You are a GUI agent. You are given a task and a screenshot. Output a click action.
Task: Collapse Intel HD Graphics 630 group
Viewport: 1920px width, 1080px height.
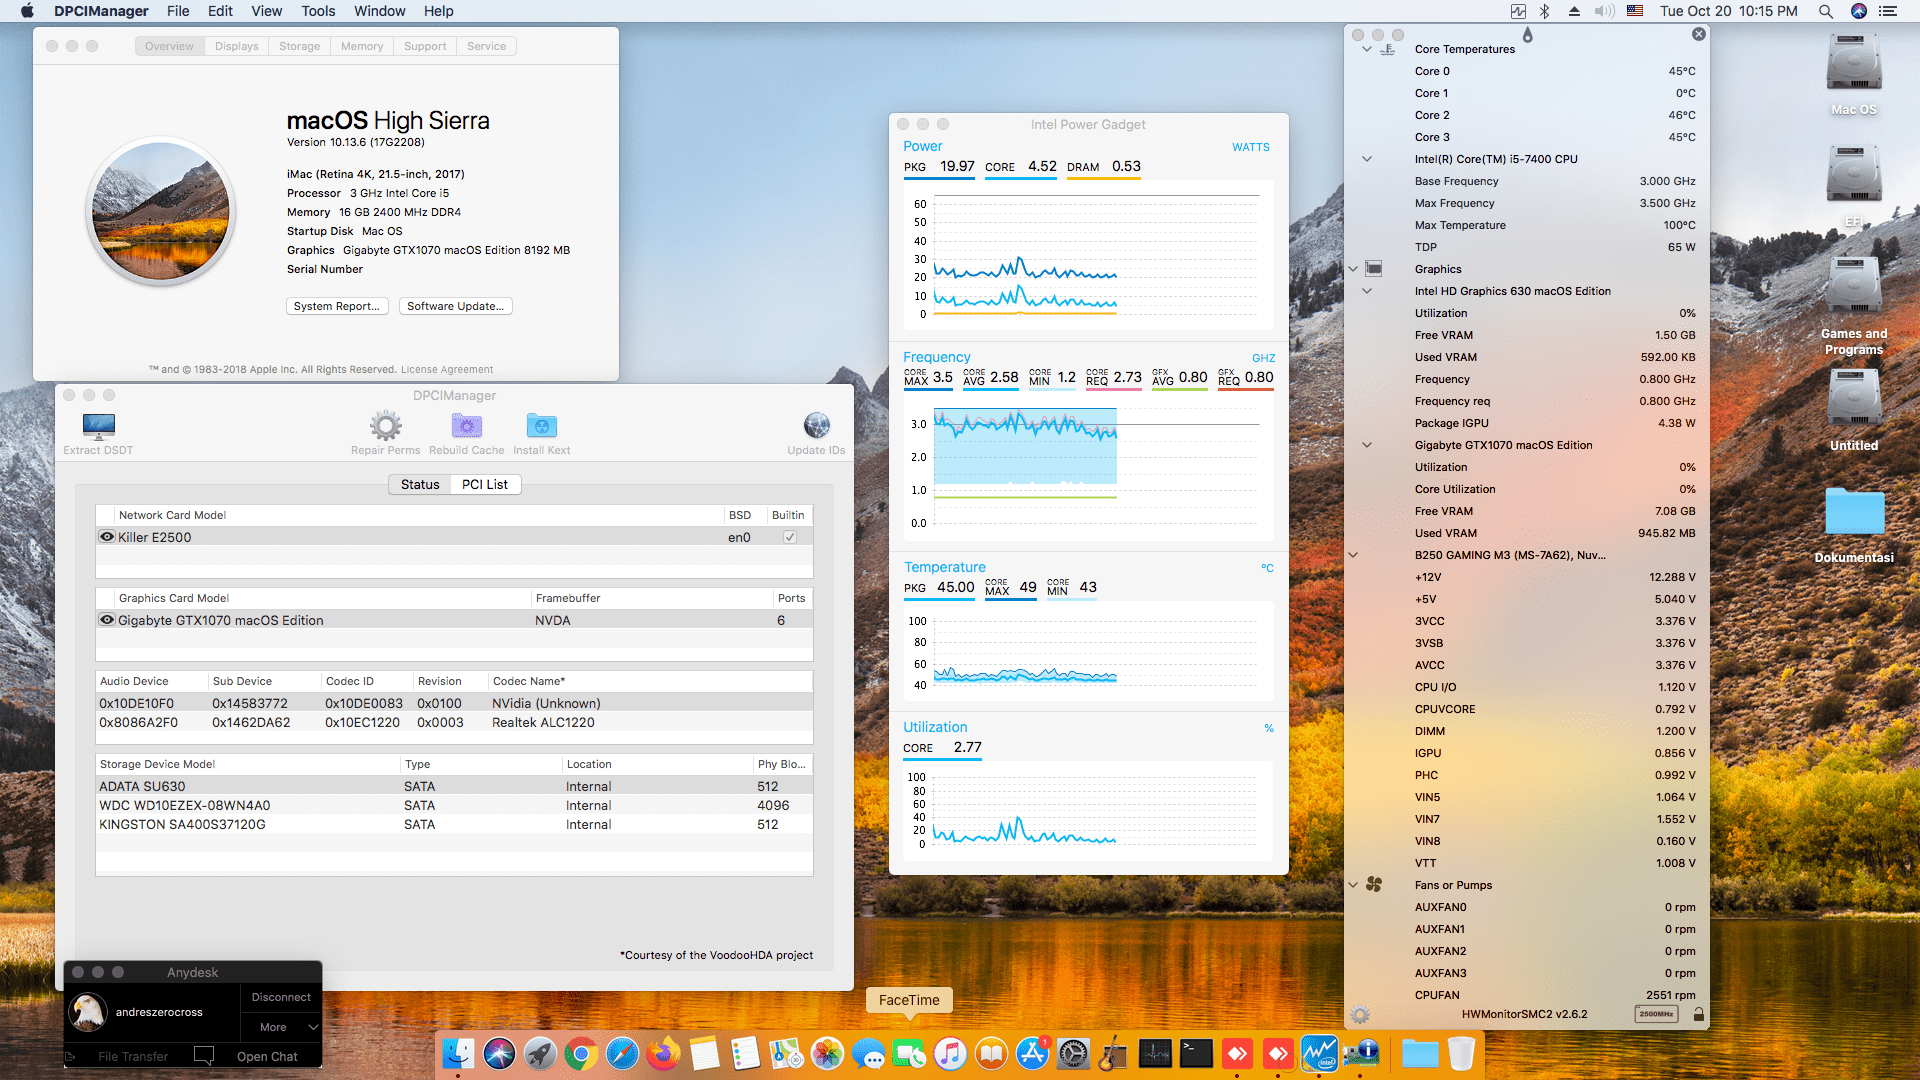[1367, 291]
